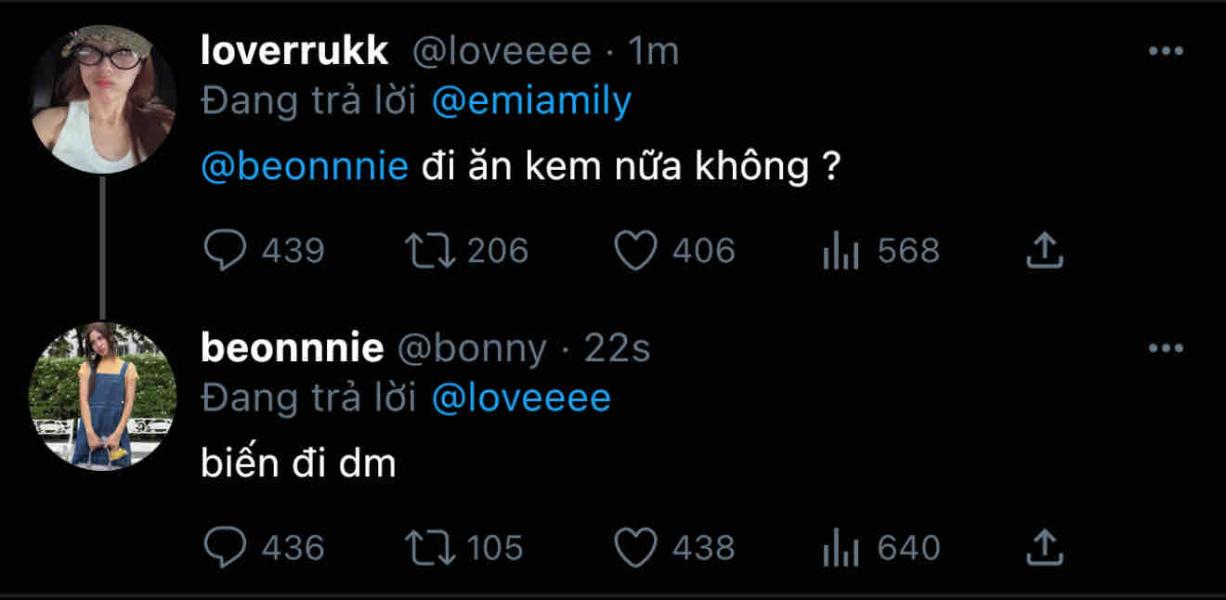View analytics icon on loverrukk's tweet
Viewport: 1226px width, 600px height.
coord(841,251)
